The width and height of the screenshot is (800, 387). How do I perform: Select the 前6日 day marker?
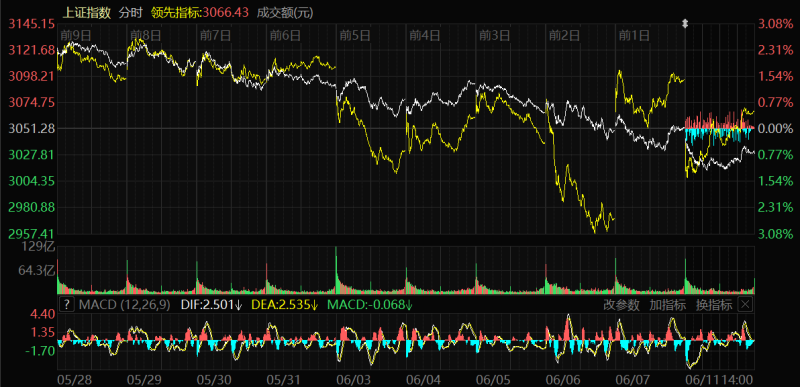pos(285,35)
